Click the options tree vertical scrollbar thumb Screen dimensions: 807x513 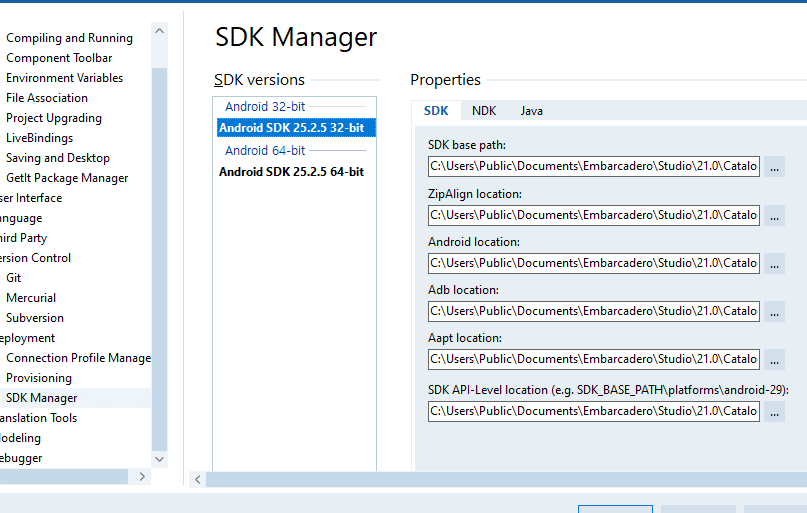pyautogui.click(x=160, y=259)
